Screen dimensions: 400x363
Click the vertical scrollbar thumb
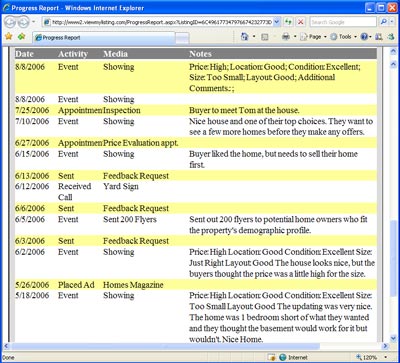tap(393, 258)
